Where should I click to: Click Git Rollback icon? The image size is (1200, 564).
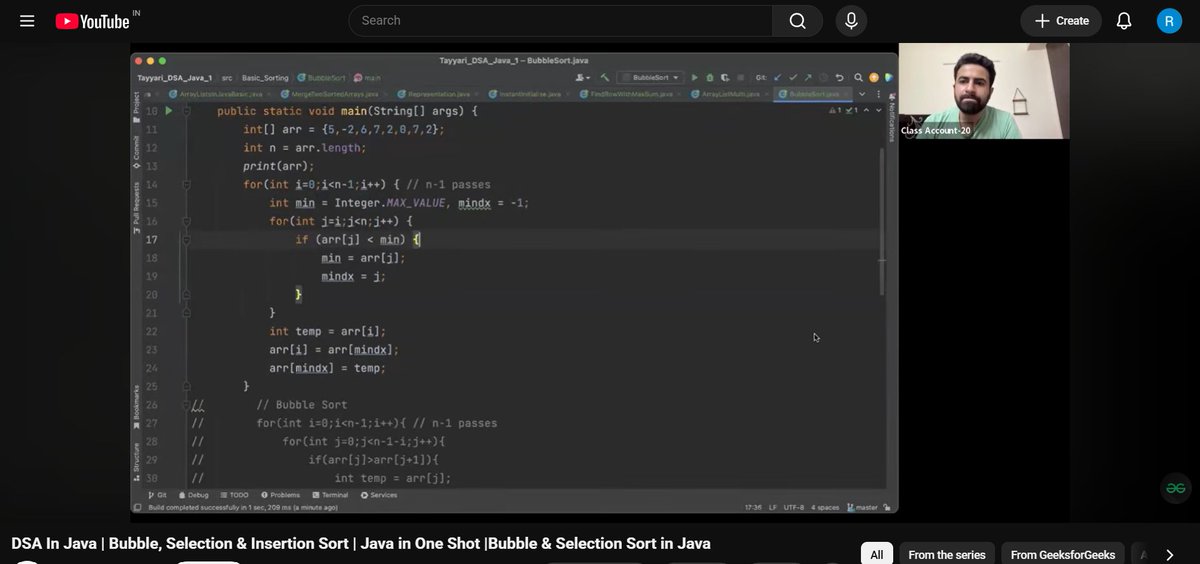coord(840,77)
